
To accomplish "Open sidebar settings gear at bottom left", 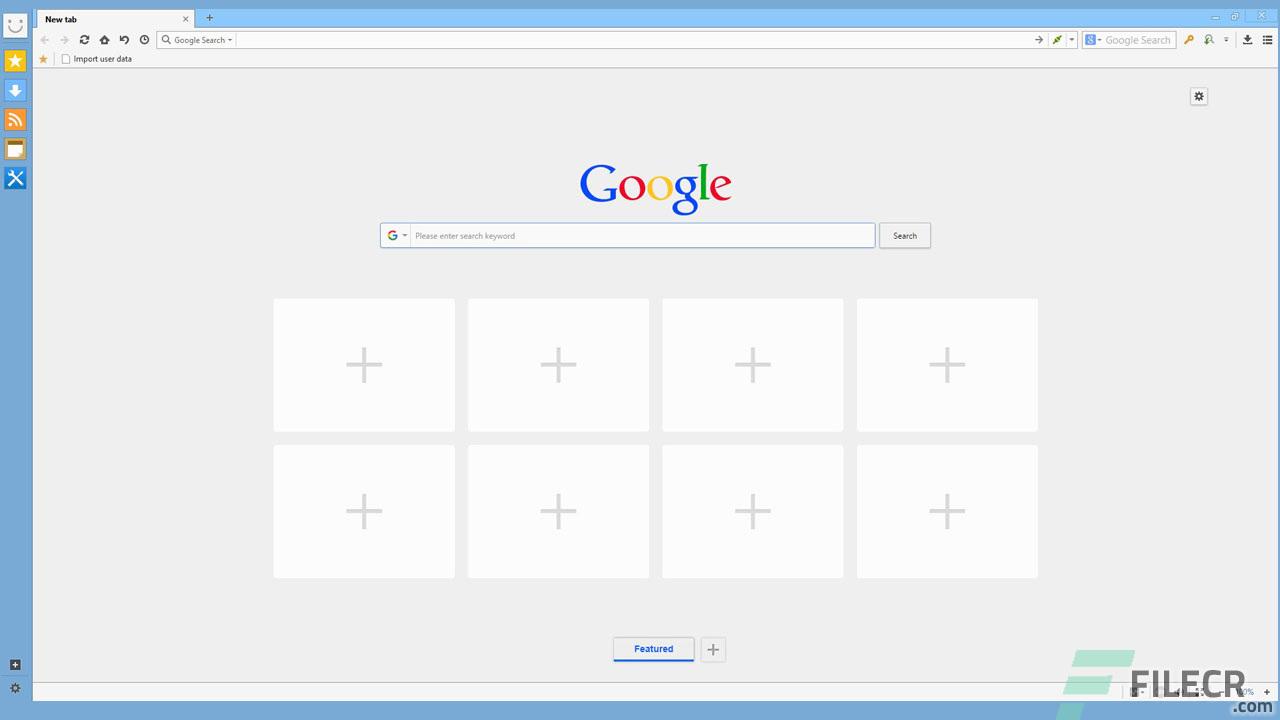I will [x=15, y=688].
